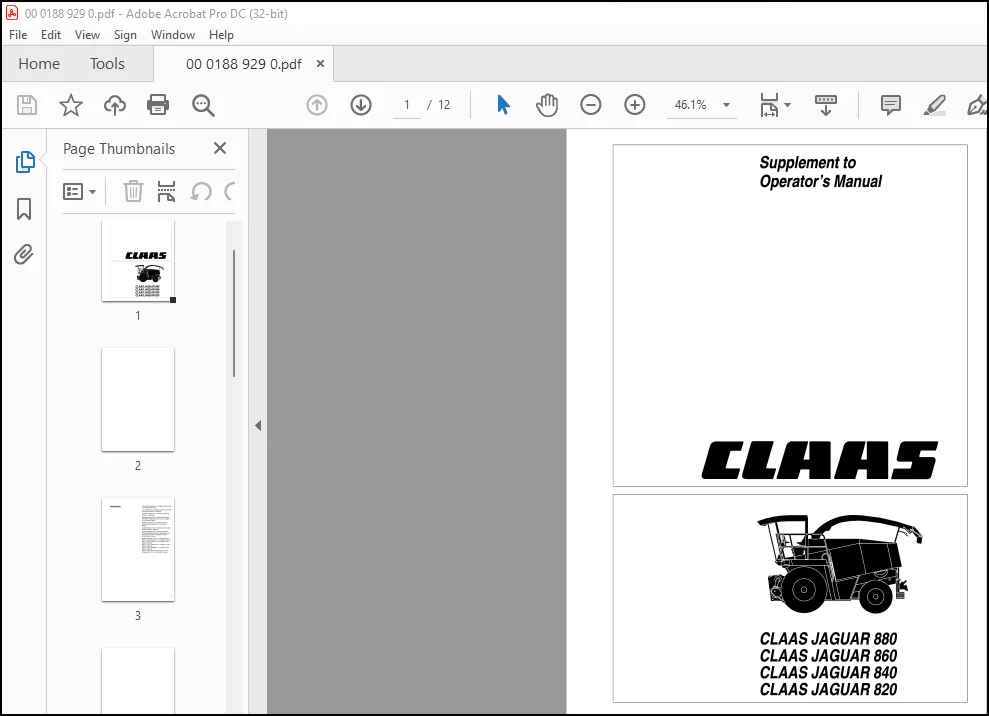Click the print pages thumbnail icon
Image resolution: width=989 pixels, height=716 pixels.
pyautogui.click(x=167, y=191)
